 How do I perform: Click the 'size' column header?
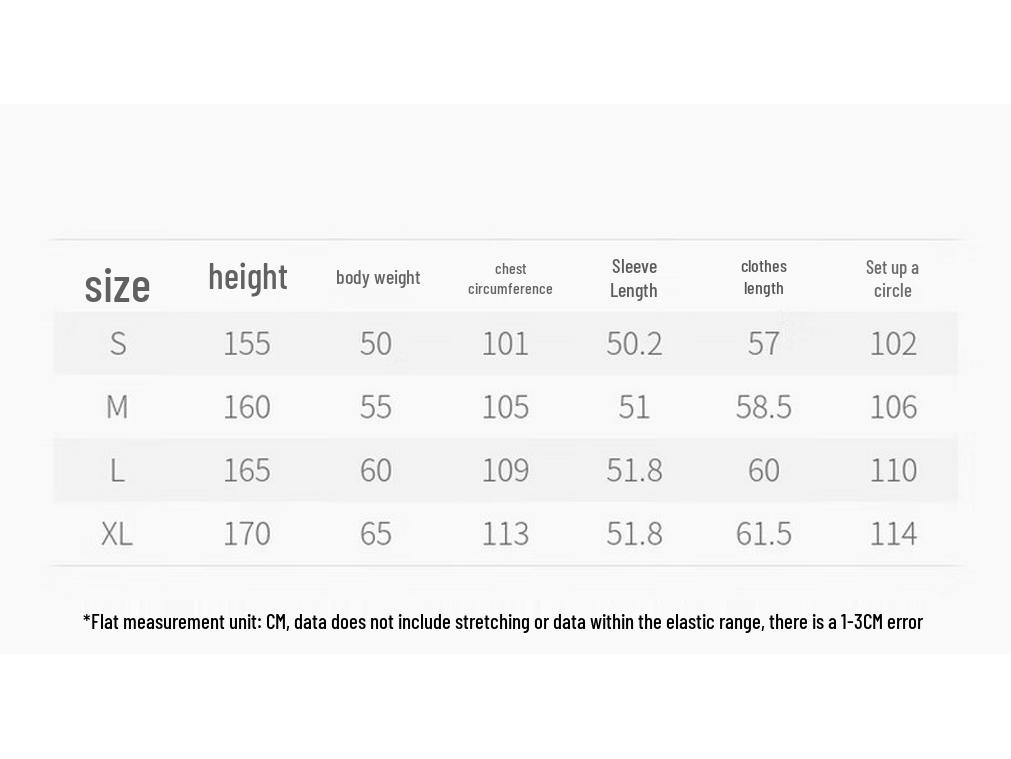point(117,286)
